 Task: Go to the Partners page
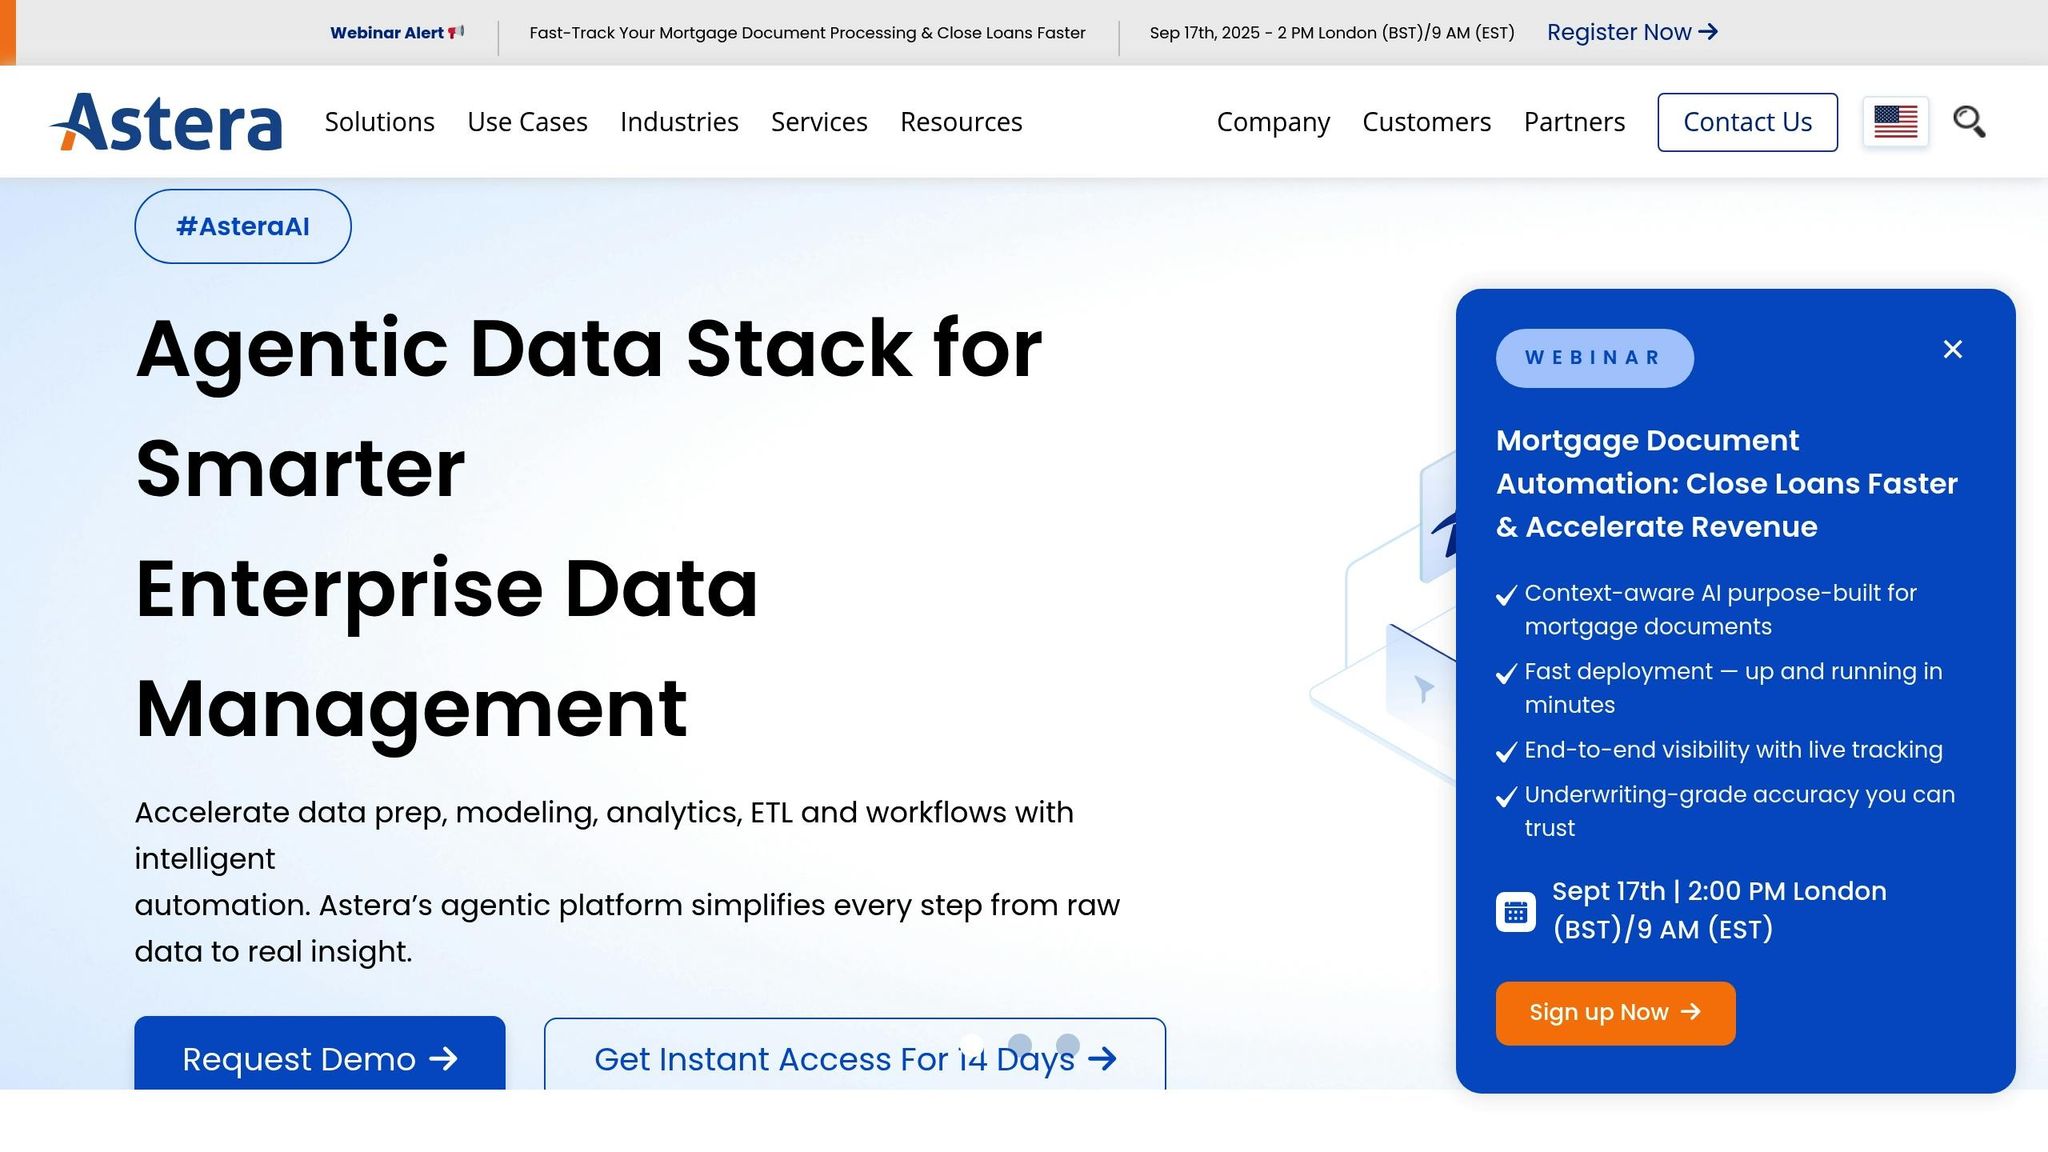point(1574,122)
